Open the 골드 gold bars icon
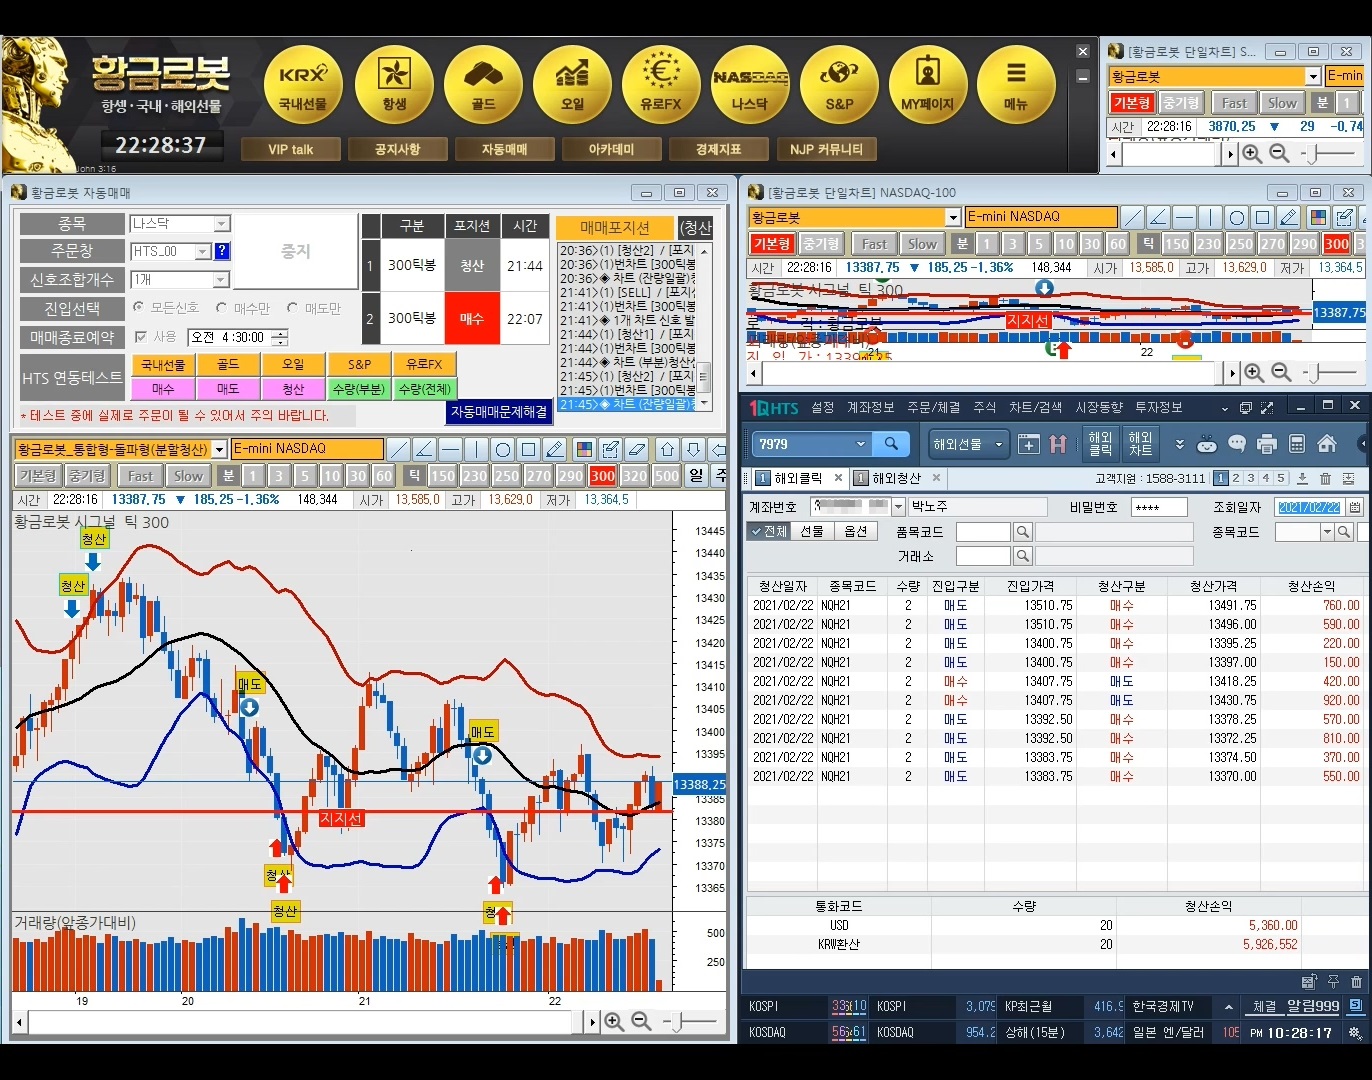Image resolution: width=1372 pixels, height=1080 pixels. point(483,84)
